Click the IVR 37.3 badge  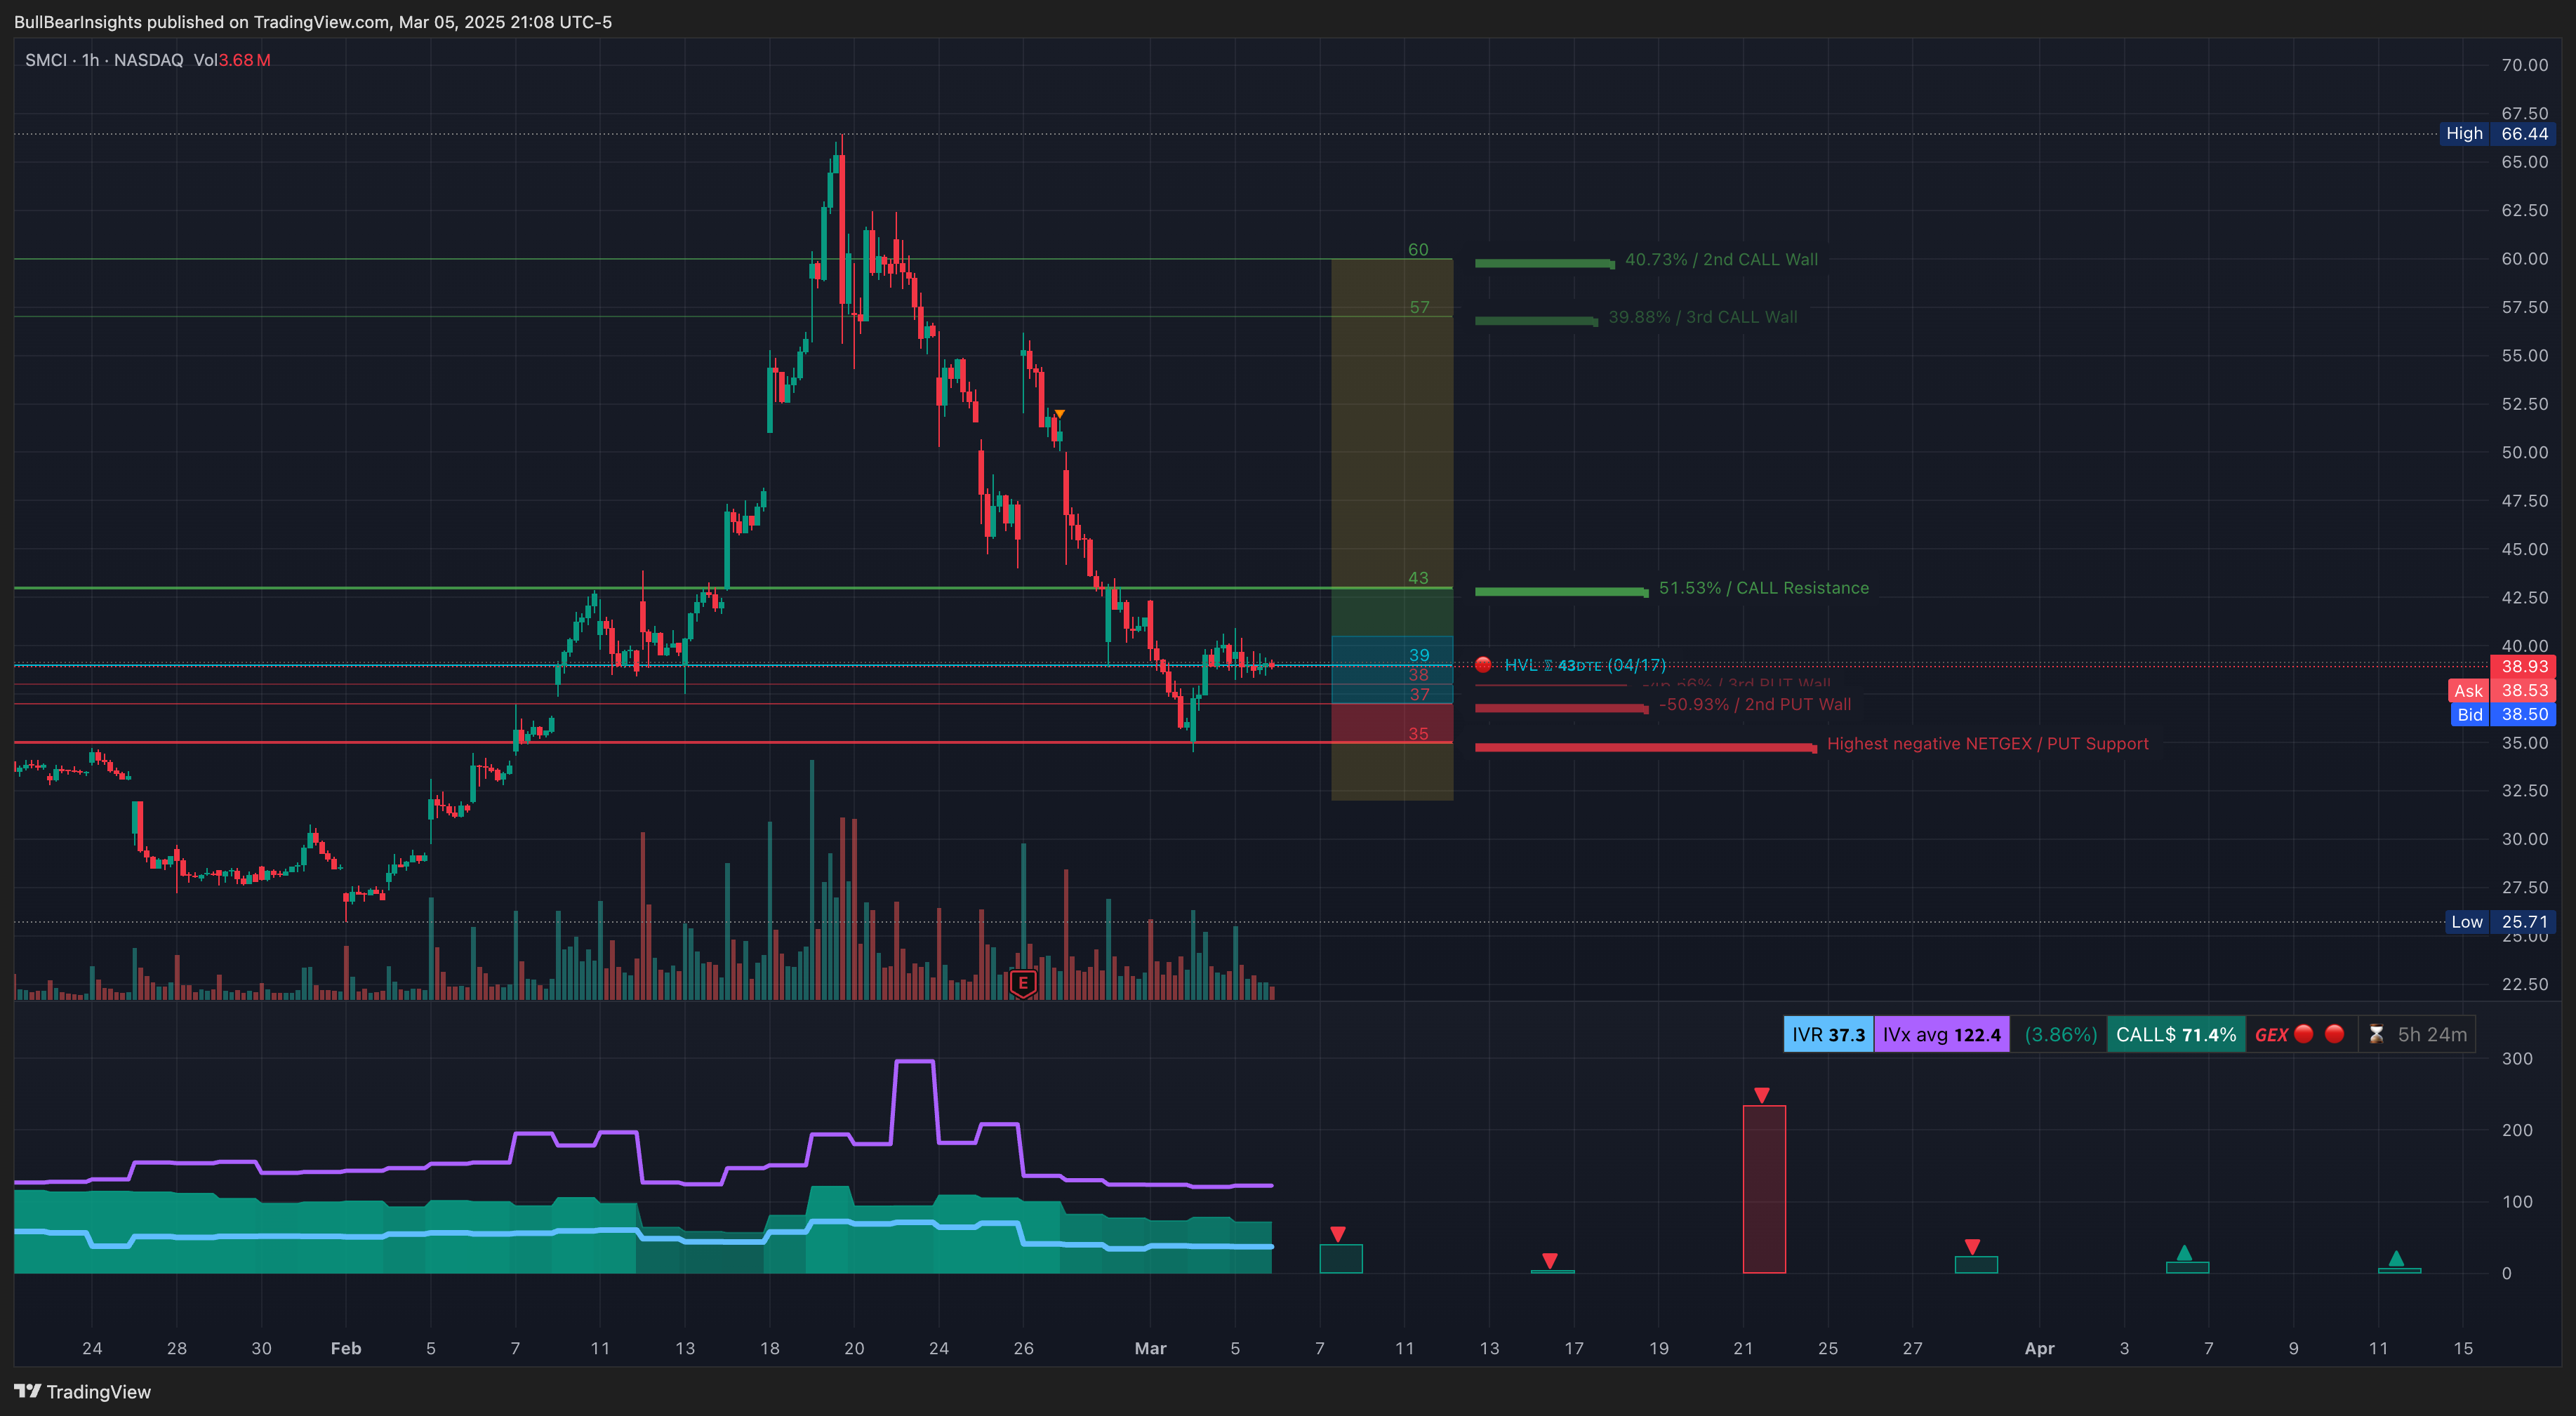(1828, 1035)
